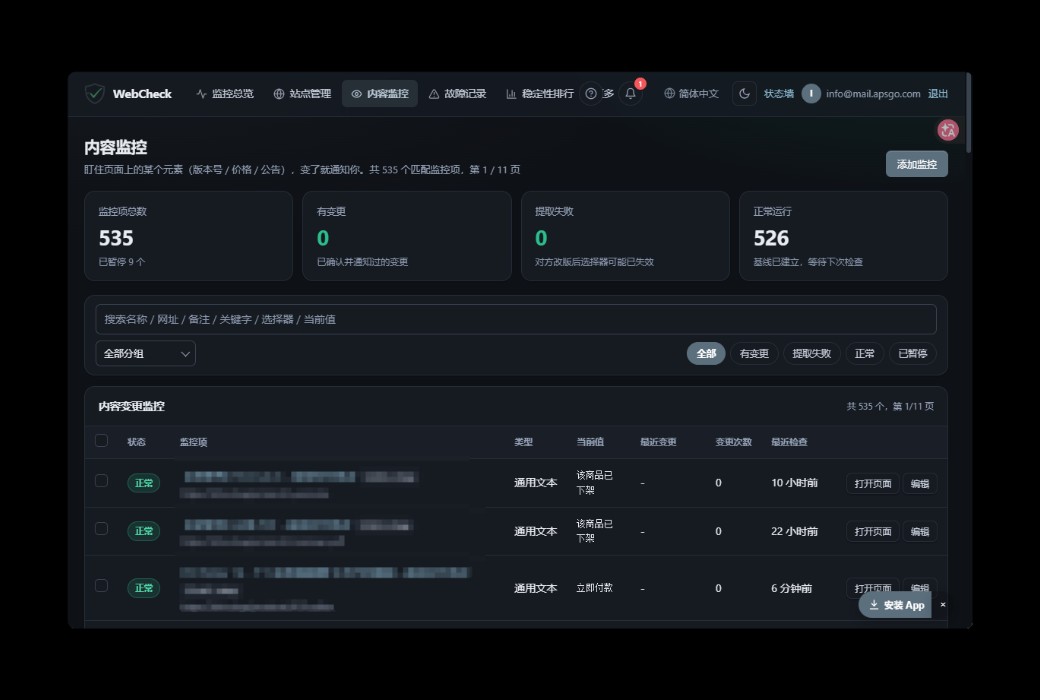
Task: Click the 正常 badge in the 6 分钟前 row
Action: 143,588
